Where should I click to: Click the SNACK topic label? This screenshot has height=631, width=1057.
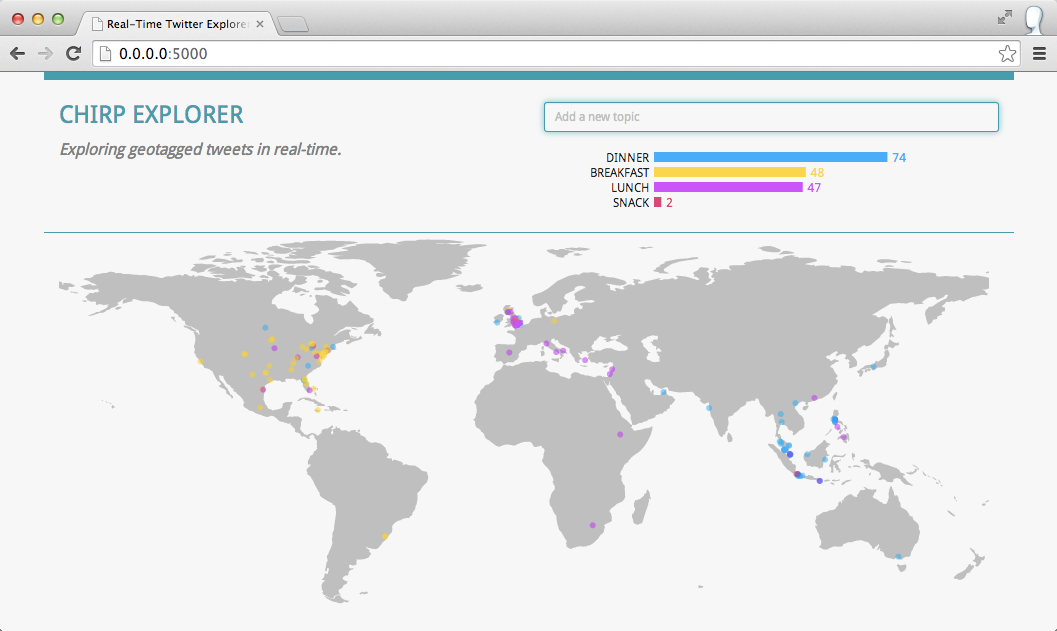coord(630,202)
